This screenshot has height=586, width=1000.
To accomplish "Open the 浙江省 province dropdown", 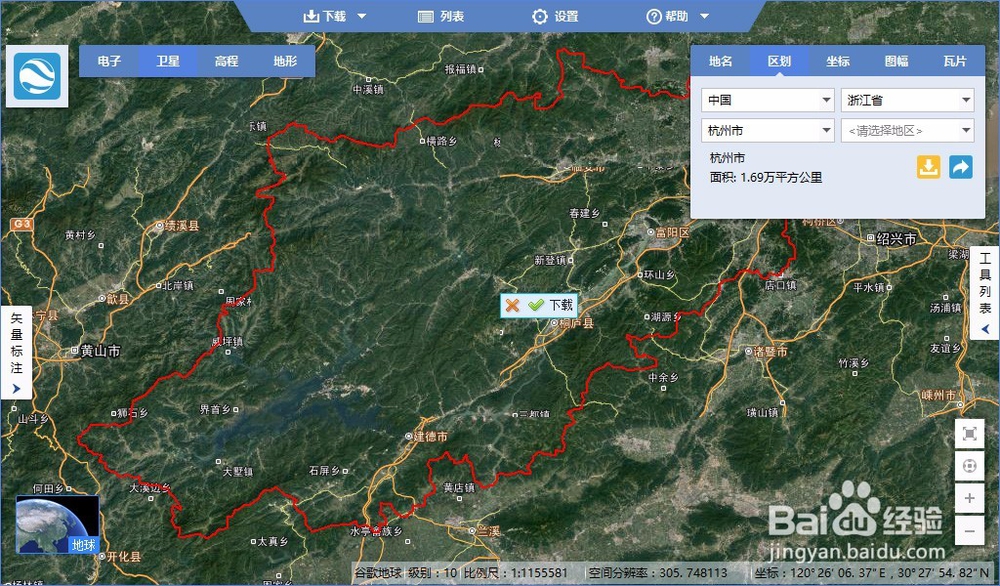I will click(906, 99).
